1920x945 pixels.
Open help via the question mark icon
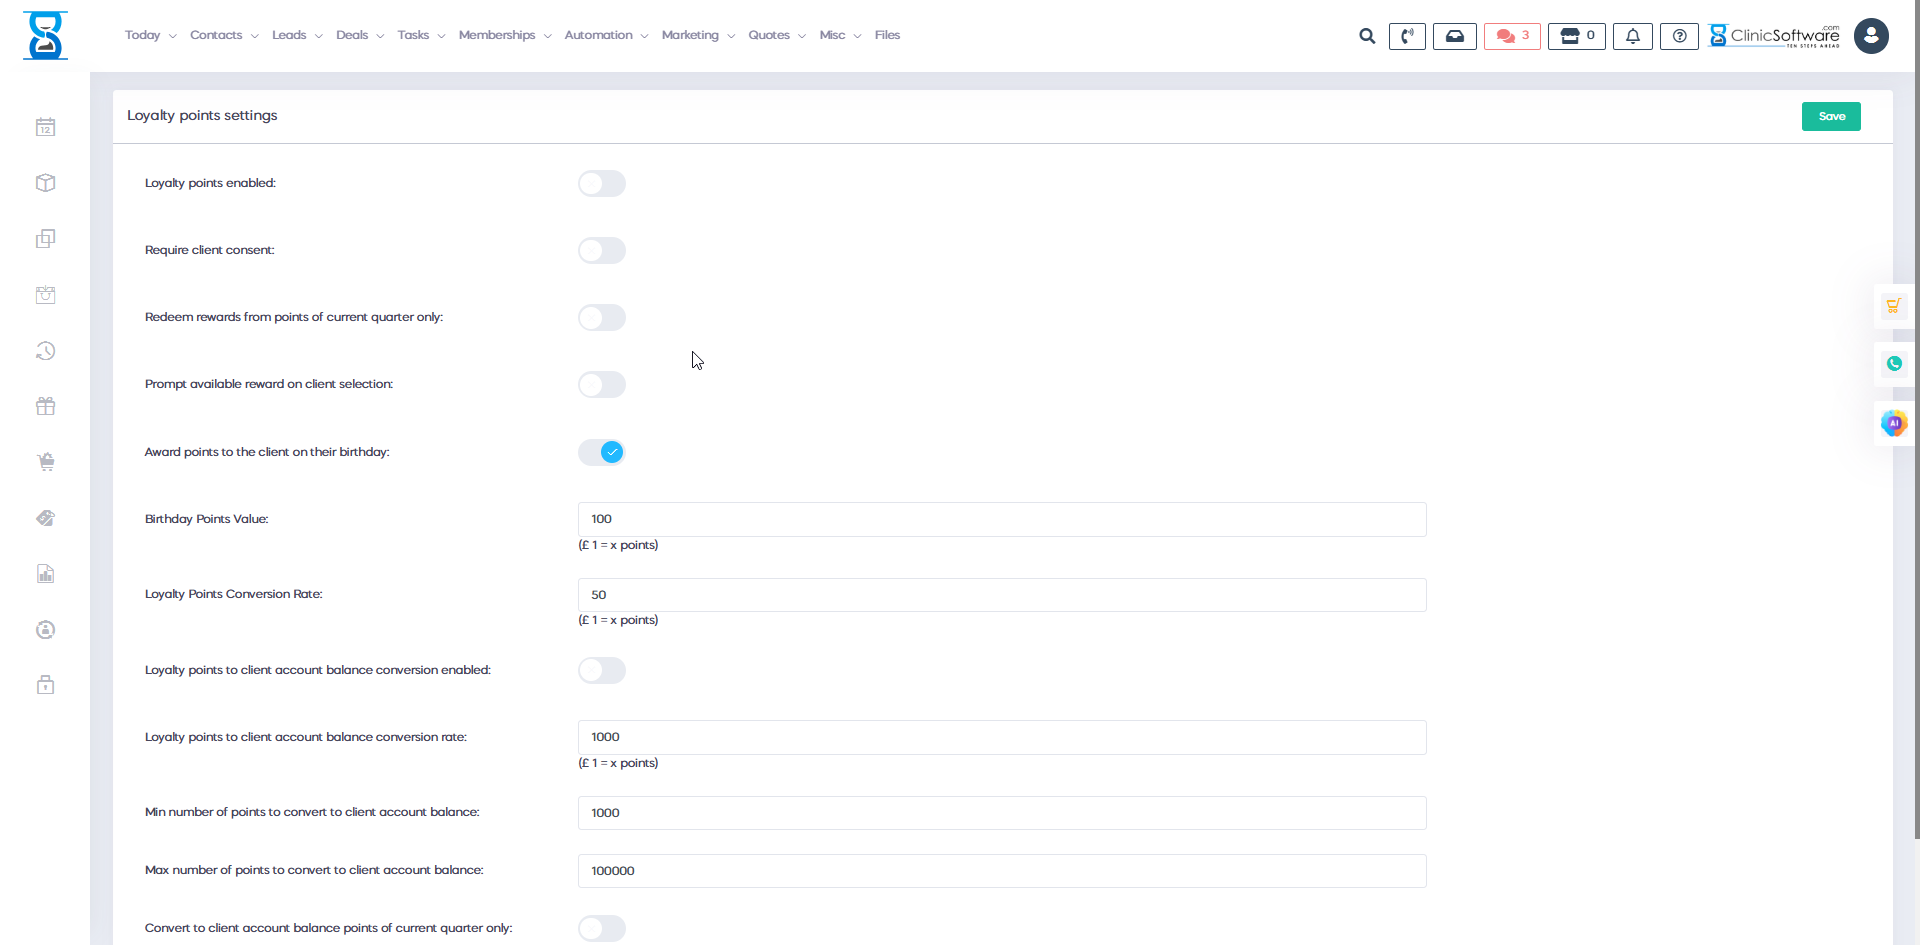pos(1679,36)
